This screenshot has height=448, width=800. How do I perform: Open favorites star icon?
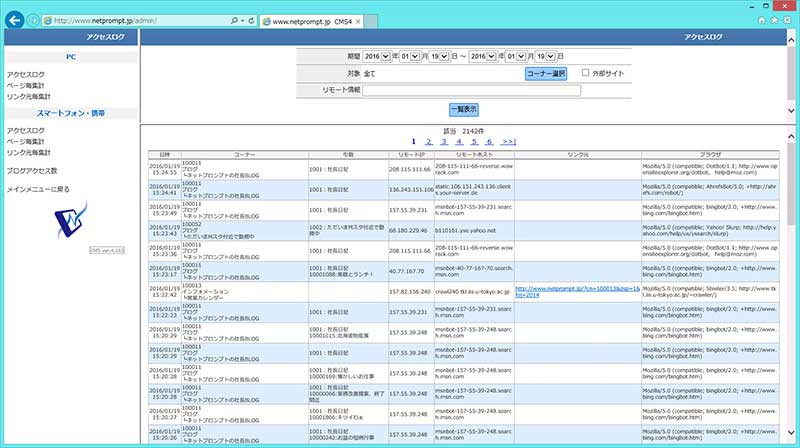point(774,20)
